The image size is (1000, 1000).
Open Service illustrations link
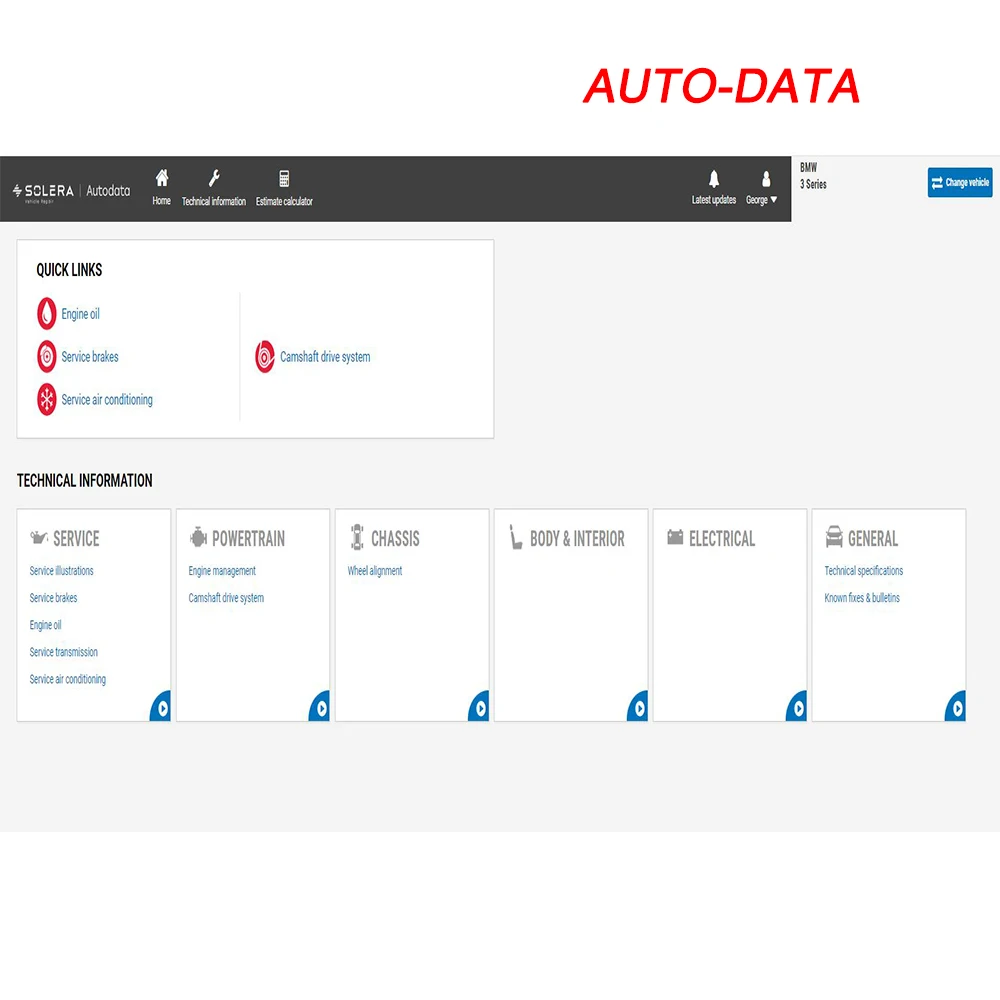click(61, 571)
